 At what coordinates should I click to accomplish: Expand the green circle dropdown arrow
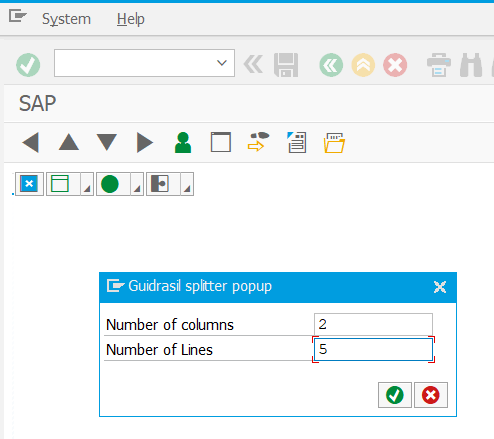tap(137, 184)
